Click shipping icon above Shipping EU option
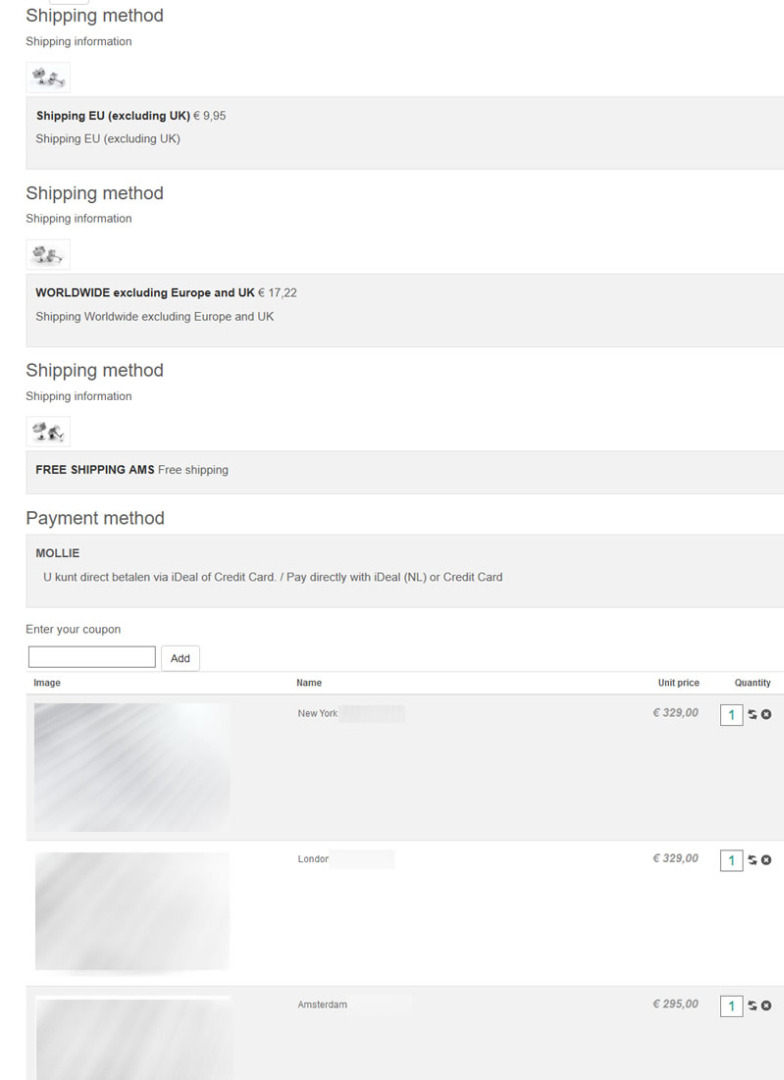The height and width of the screenshot is (1080, 784). [x=47, y=77]
